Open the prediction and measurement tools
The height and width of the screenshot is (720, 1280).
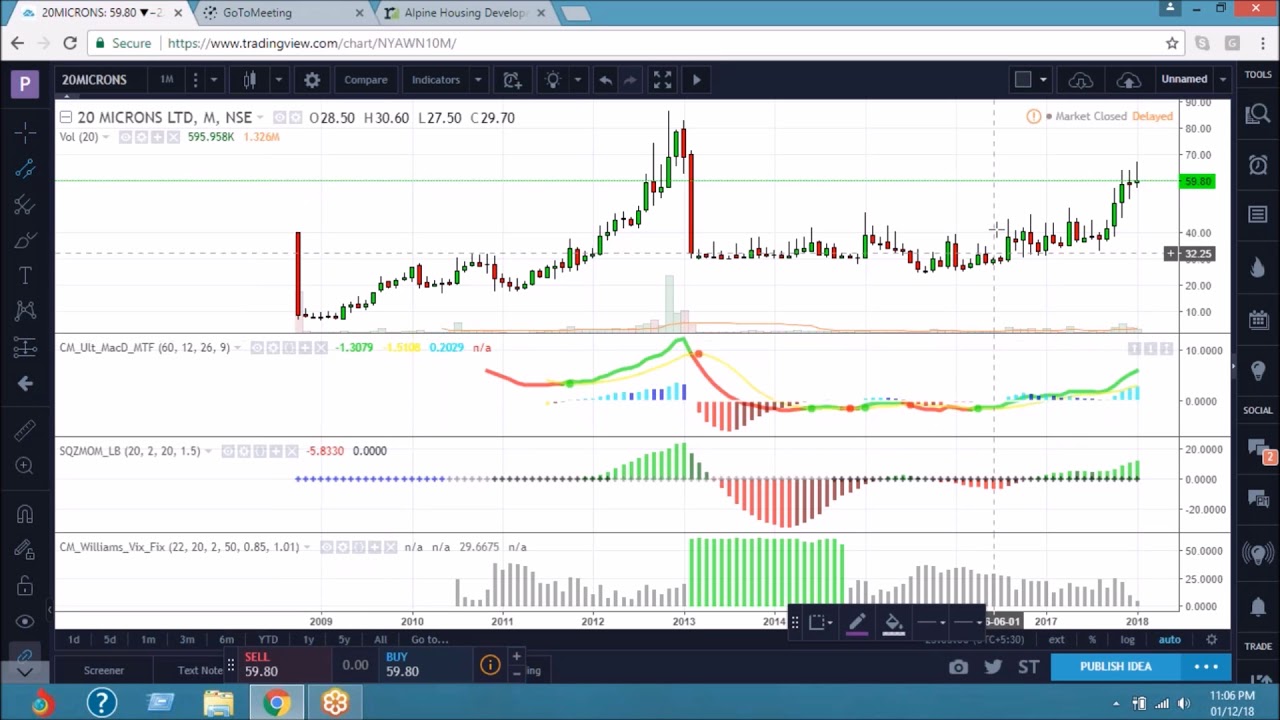click(x=25, y=347)
